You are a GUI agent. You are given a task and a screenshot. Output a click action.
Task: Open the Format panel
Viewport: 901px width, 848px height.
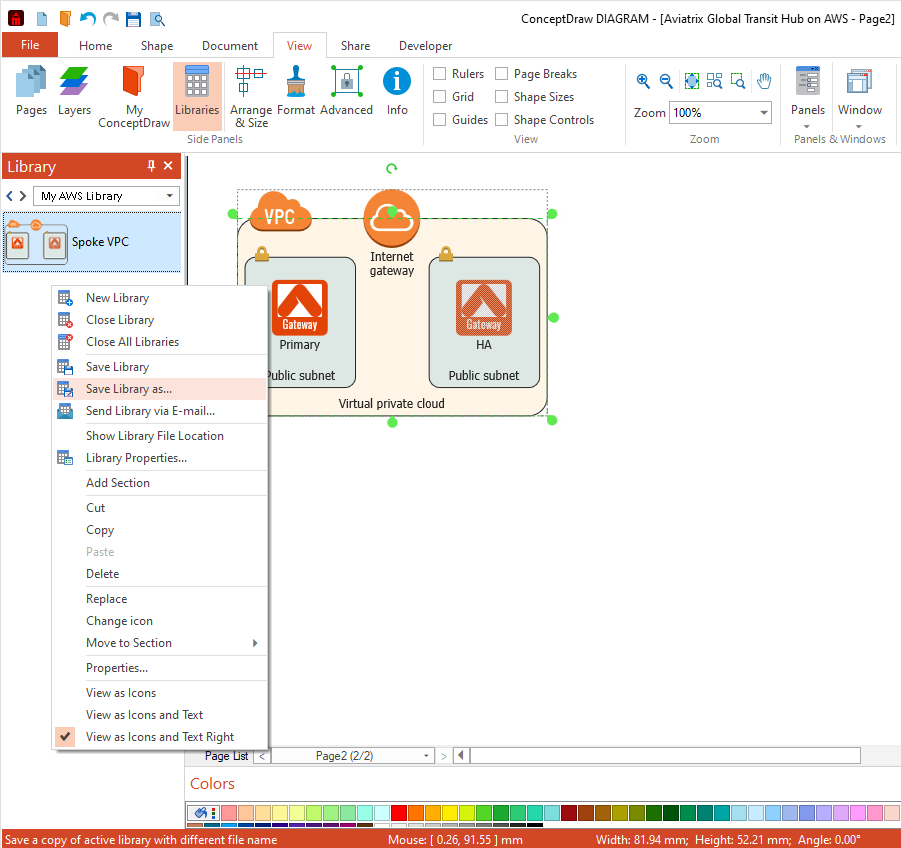pyautogui.click(x=296, y=91)
